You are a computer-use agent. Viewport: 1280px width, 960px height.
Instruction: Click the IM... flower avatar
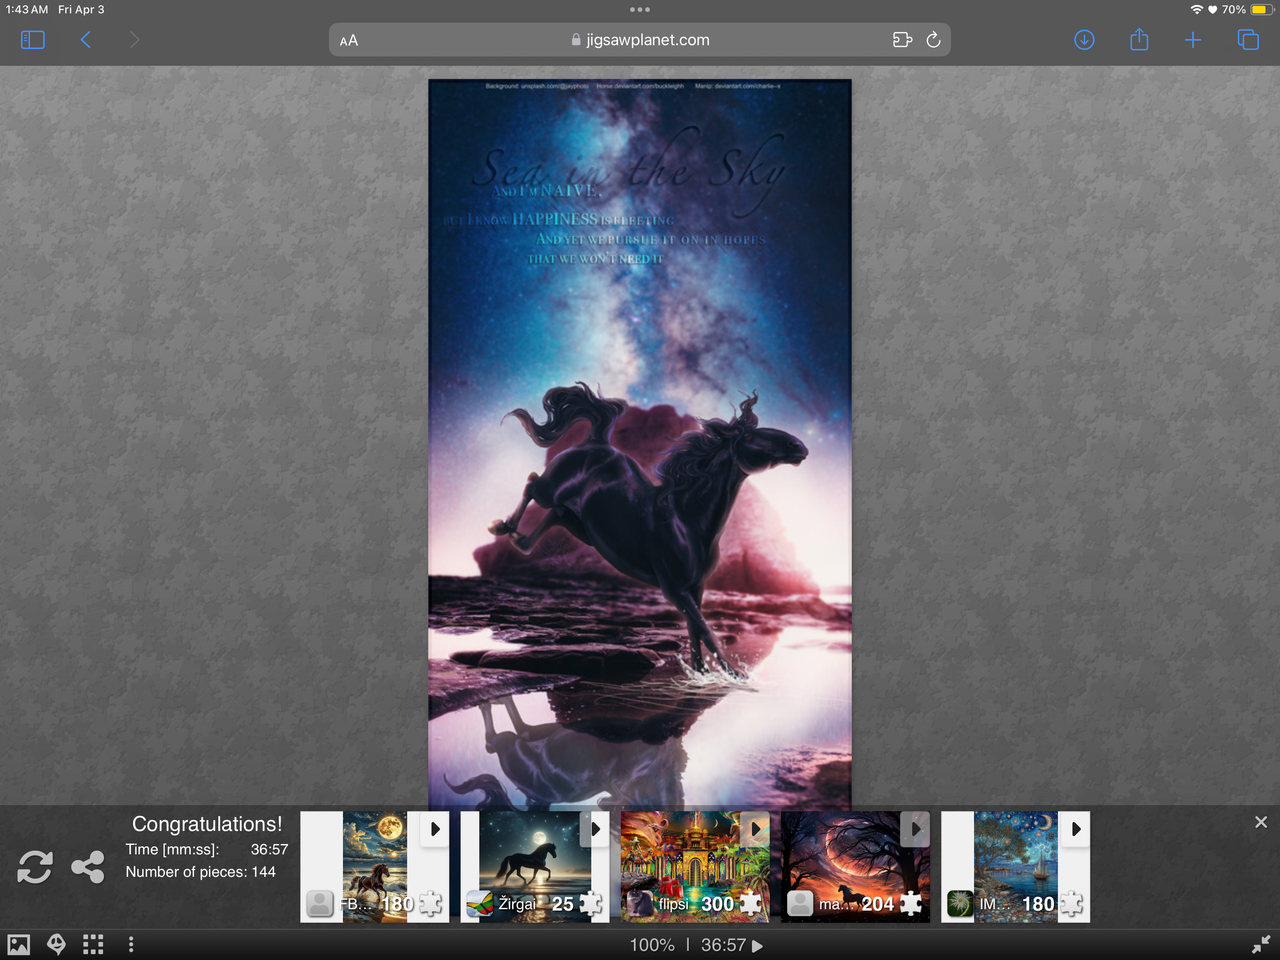(x=960, y=904)
